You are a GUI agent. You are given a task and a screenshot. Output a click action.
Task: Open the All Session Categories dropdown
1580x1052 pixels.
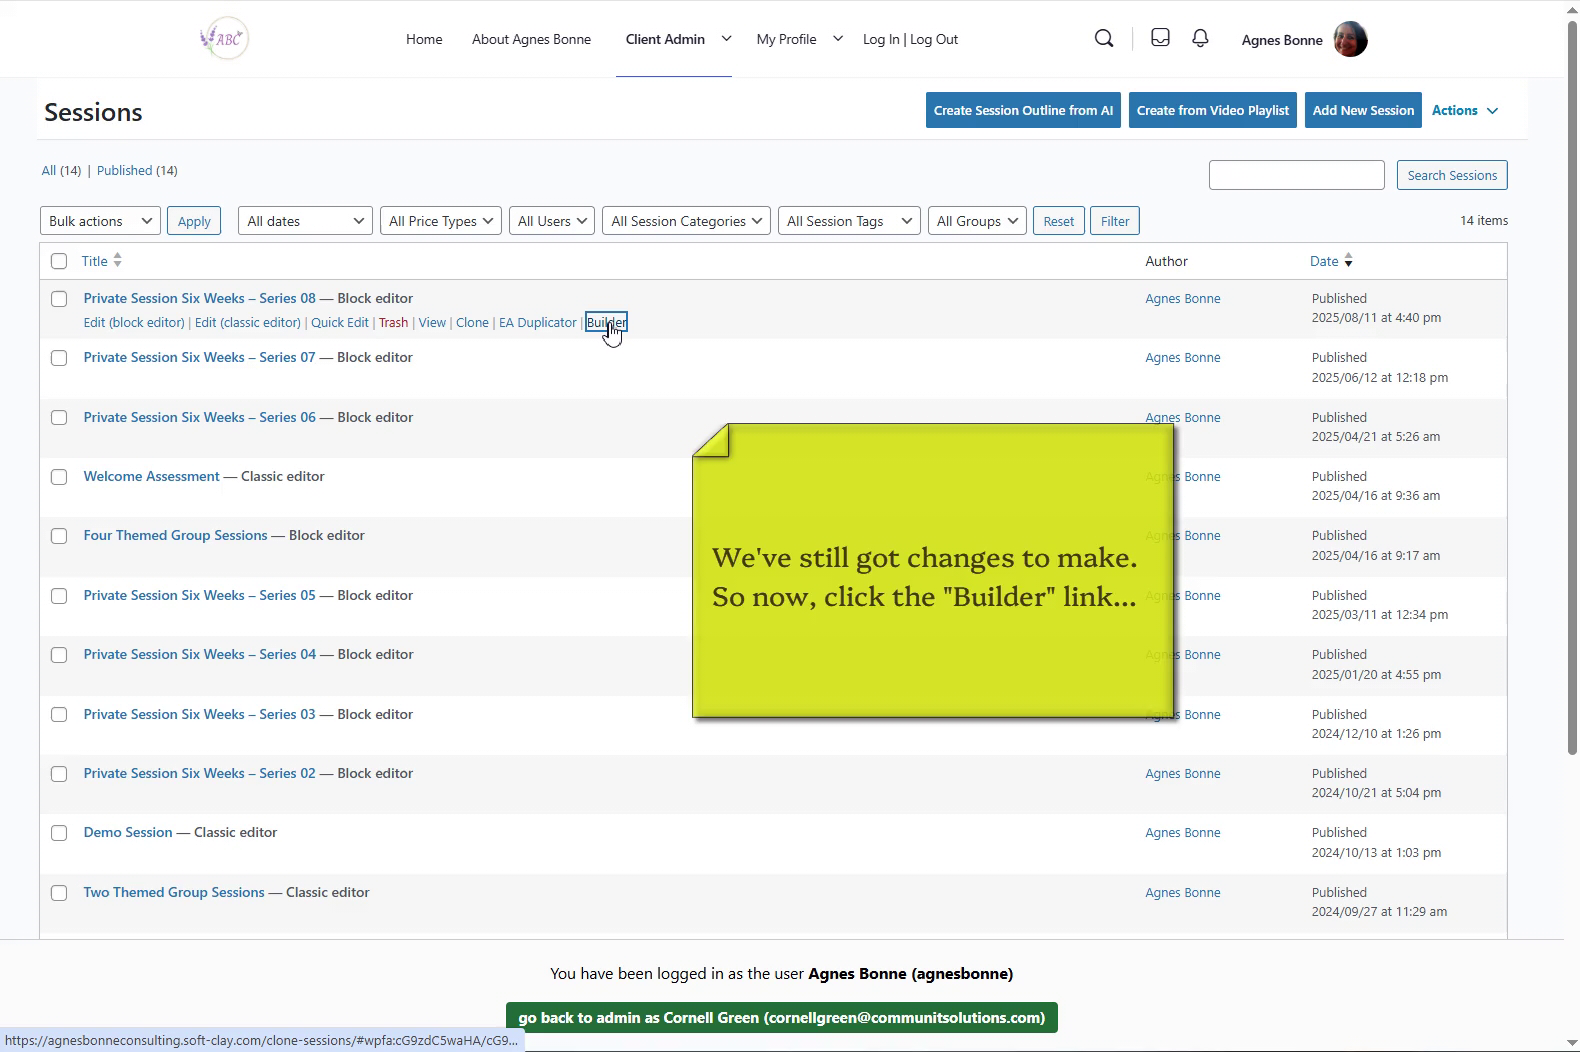click(686, 221)
